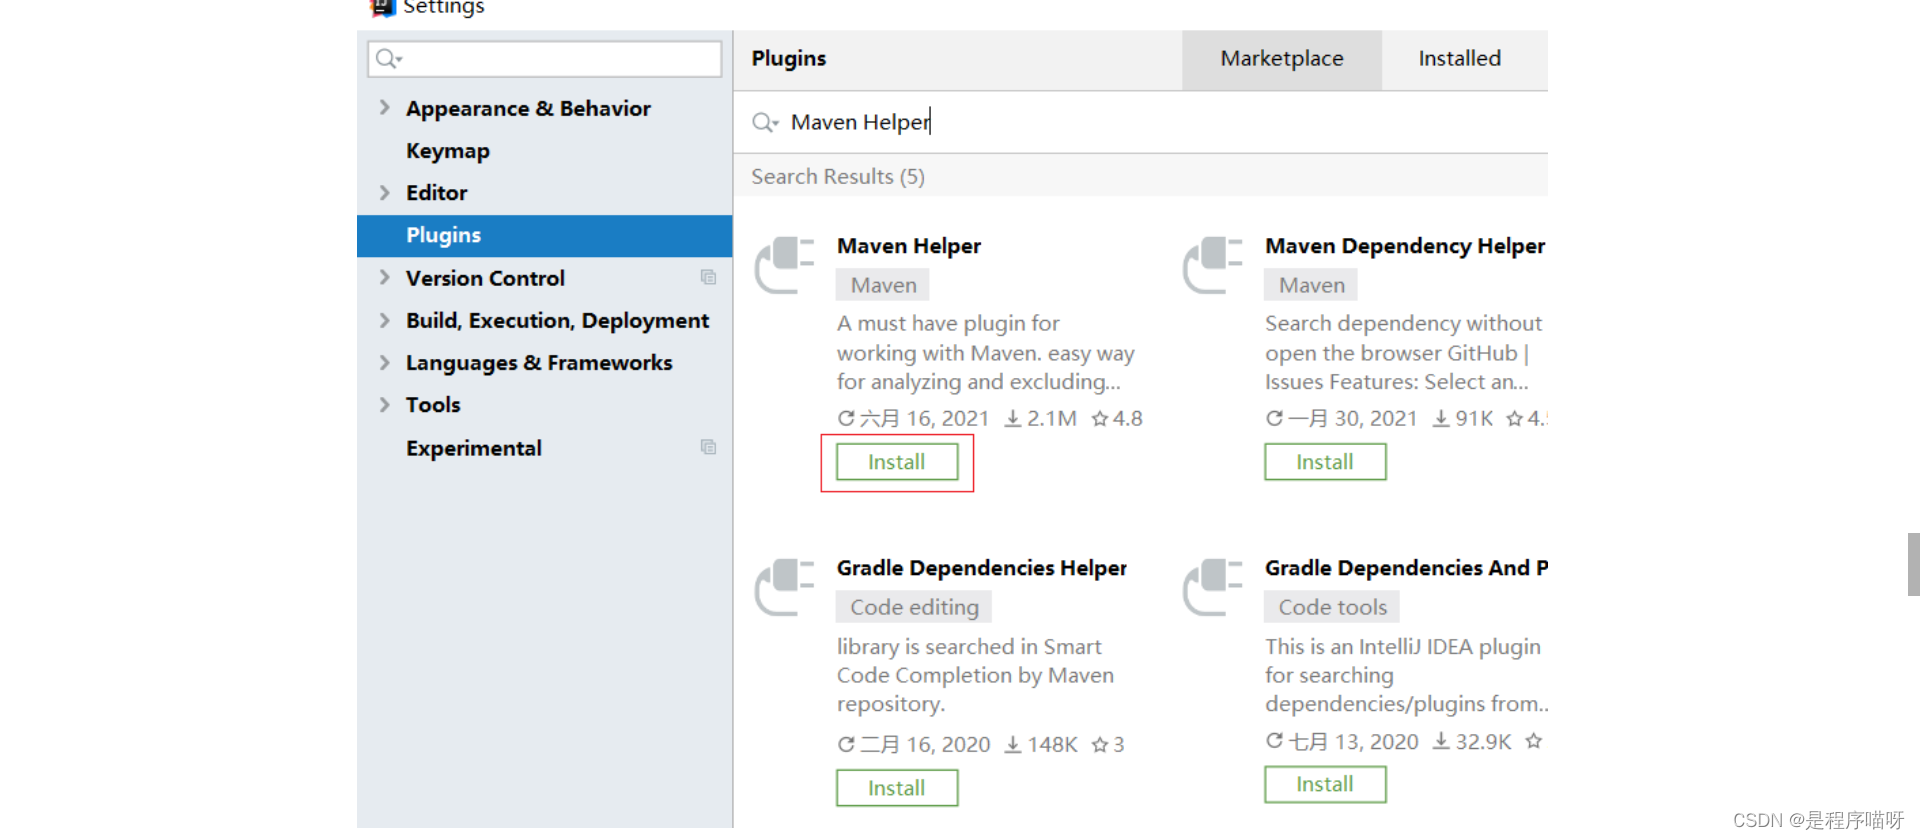Click the Maven Helper rating star
This screenshot has height=840, width=1920.
click(x=1100, y=418)
